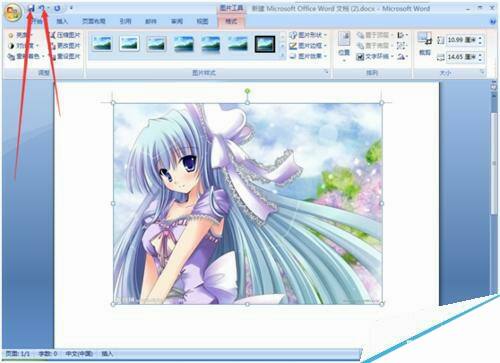Image resolution: width=500 pixels, height=363 pixels.
Task: Open the 位置 position gallery
Action: (x=344, y=47)
